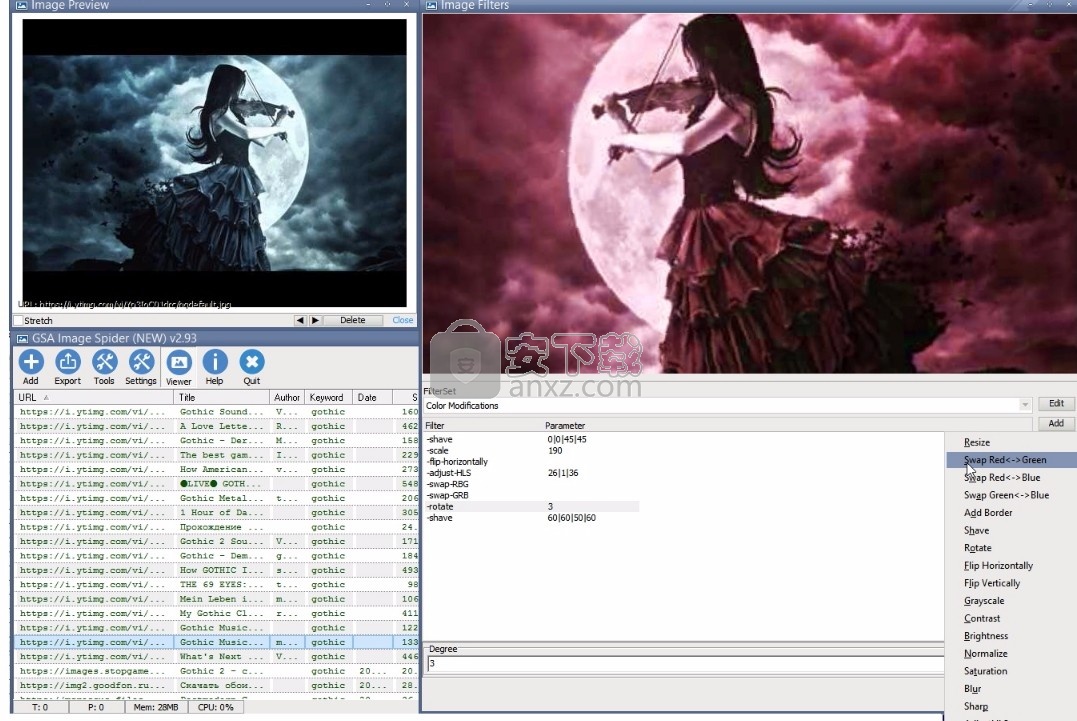Select Saturation in the filter menu
Viewport: 1077px width, 721px height.
point(985,671)
